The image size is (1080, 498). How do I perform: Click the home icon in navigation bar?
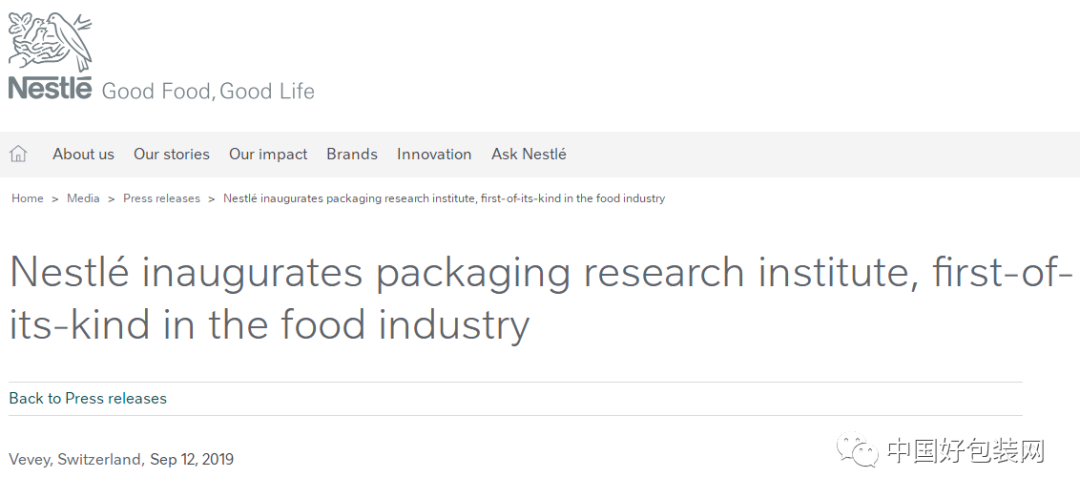pos(19,154)
